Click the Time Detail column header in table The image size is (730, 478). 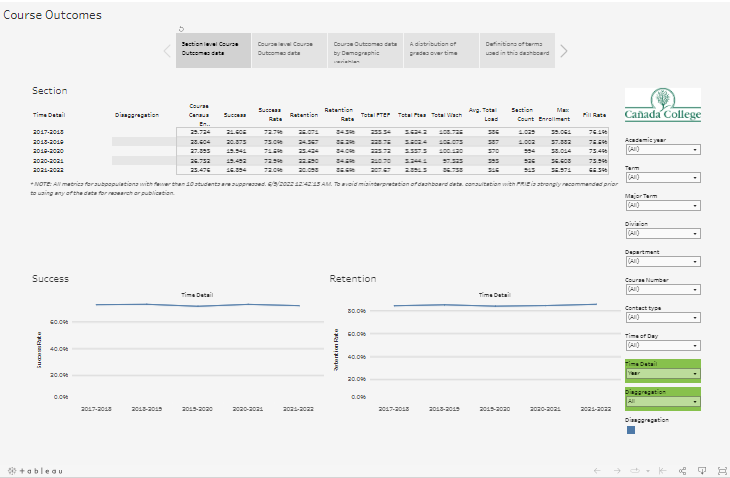[49, 115]
